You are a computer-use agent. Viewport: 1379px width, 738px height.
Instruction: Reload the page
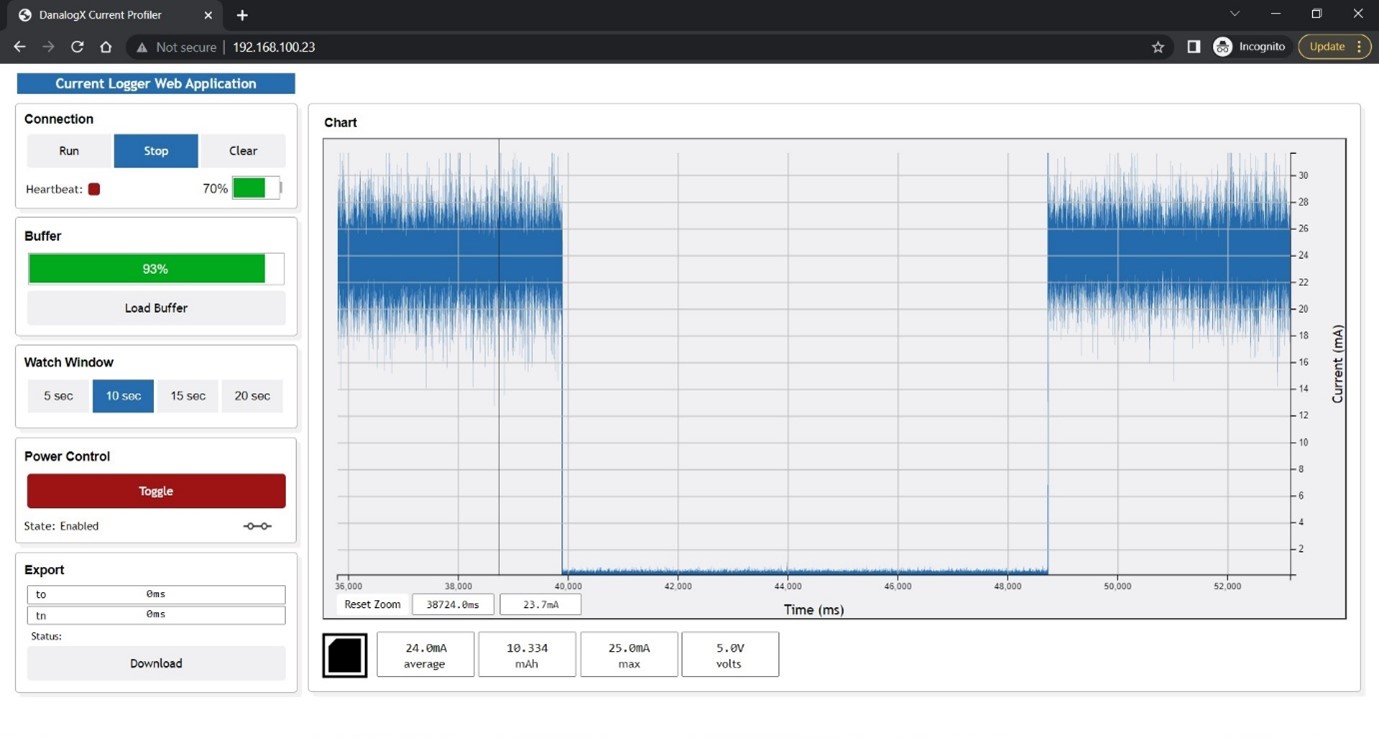(x=77, y=47)
